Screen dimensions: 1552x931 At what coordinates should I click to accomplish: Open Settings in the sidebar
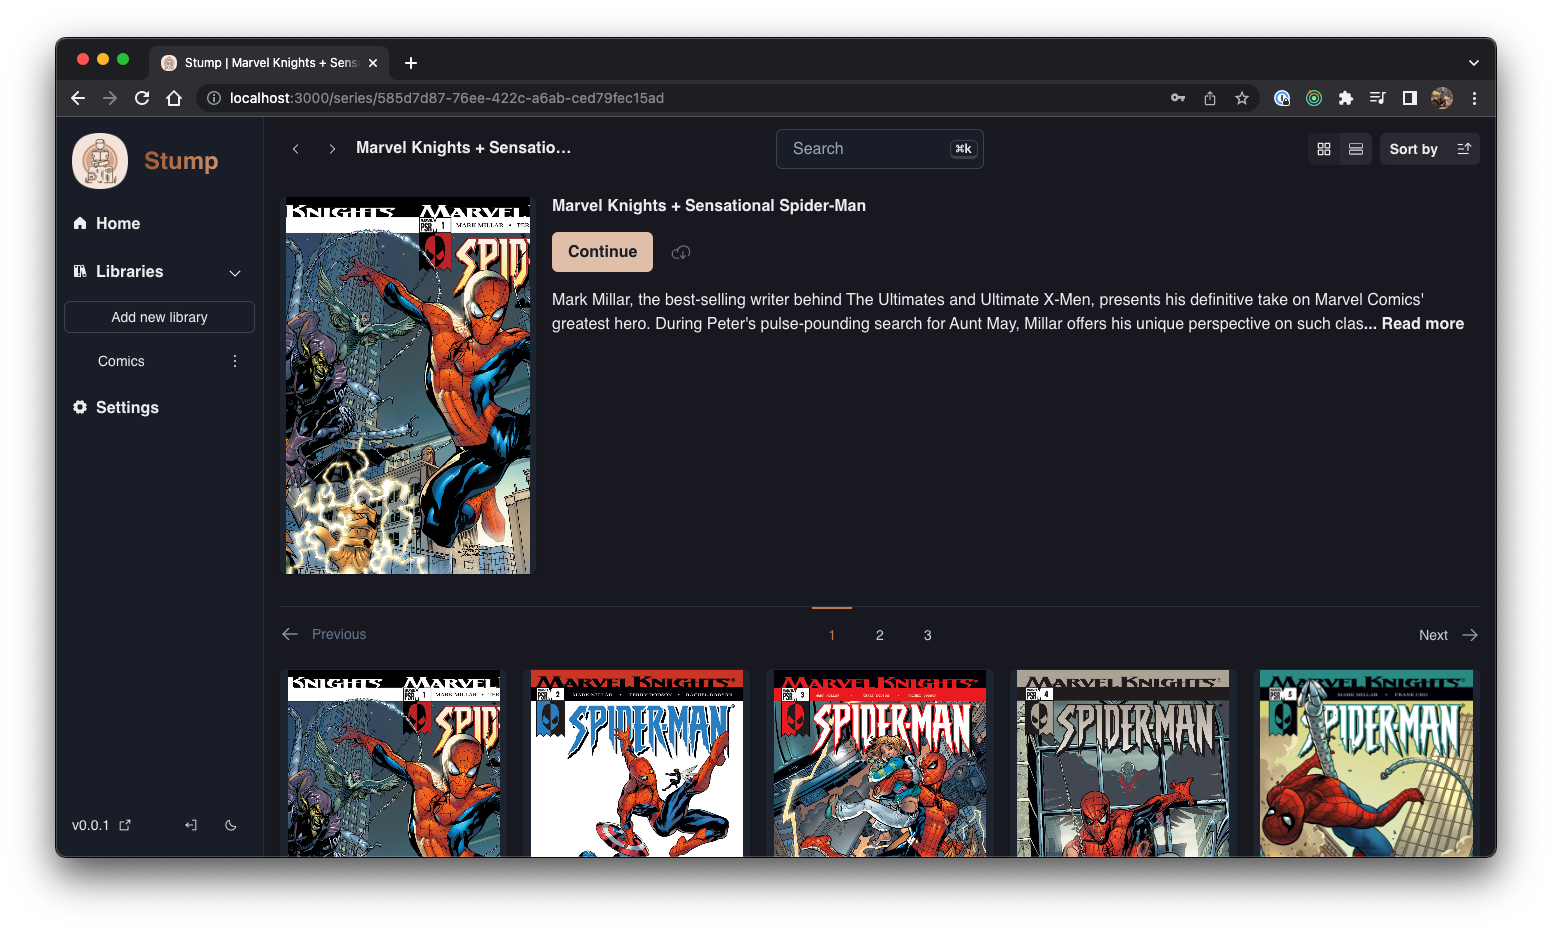pos(116,407)
